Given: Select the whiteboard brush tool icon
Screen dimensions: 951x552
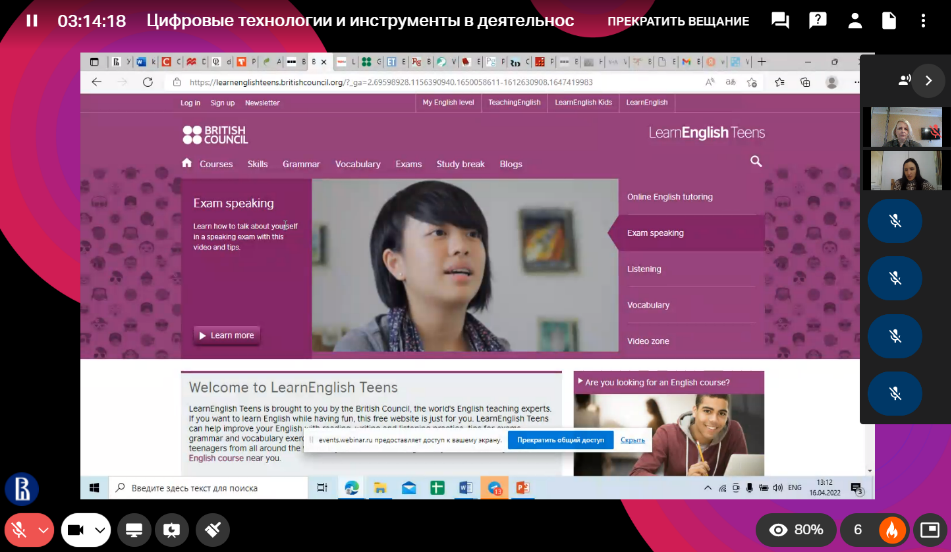Looking at the screenshot, I should pyautogui.click(x=211, y=530).
